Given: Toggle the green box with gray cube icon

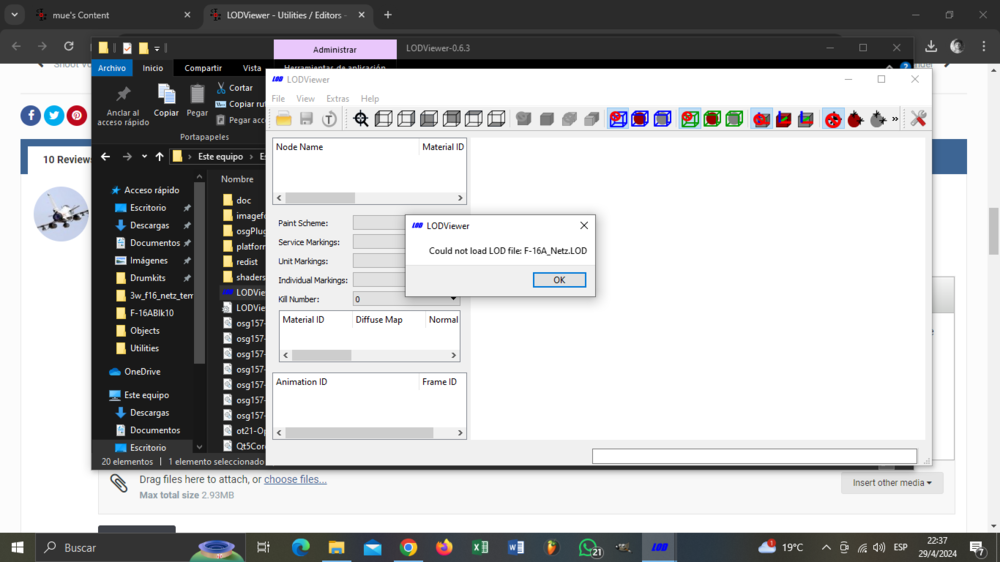Looking at the screenshot, I should tap(735, 119).
